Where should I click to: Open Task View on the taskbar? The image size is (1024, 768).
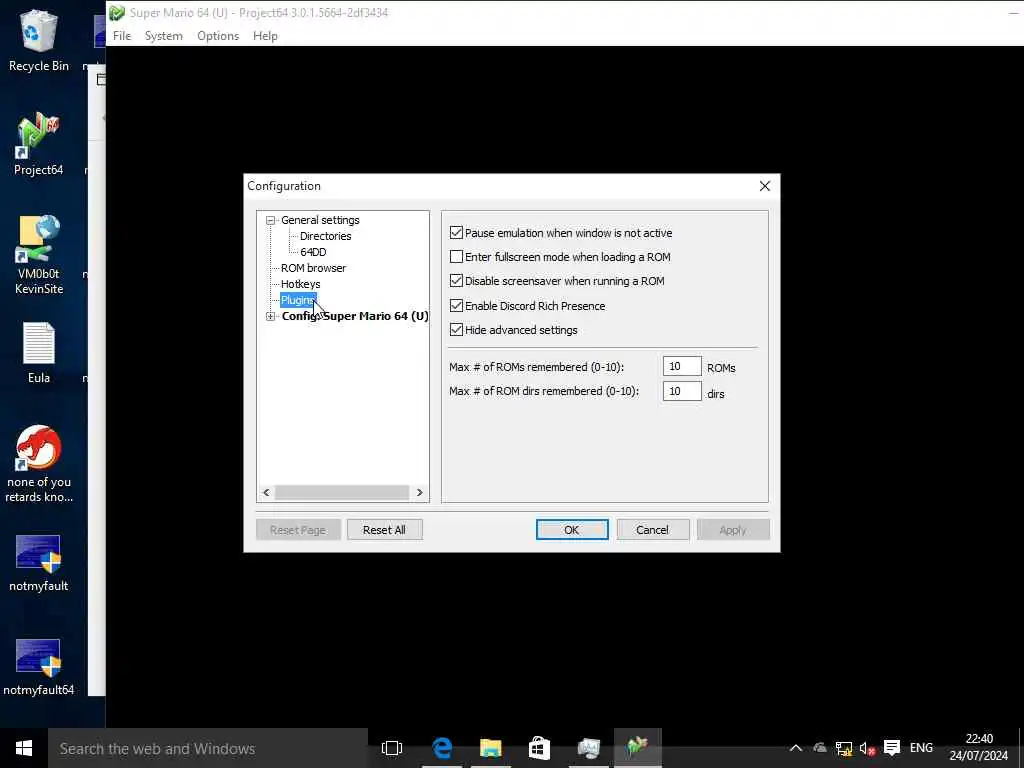[392, 748]
